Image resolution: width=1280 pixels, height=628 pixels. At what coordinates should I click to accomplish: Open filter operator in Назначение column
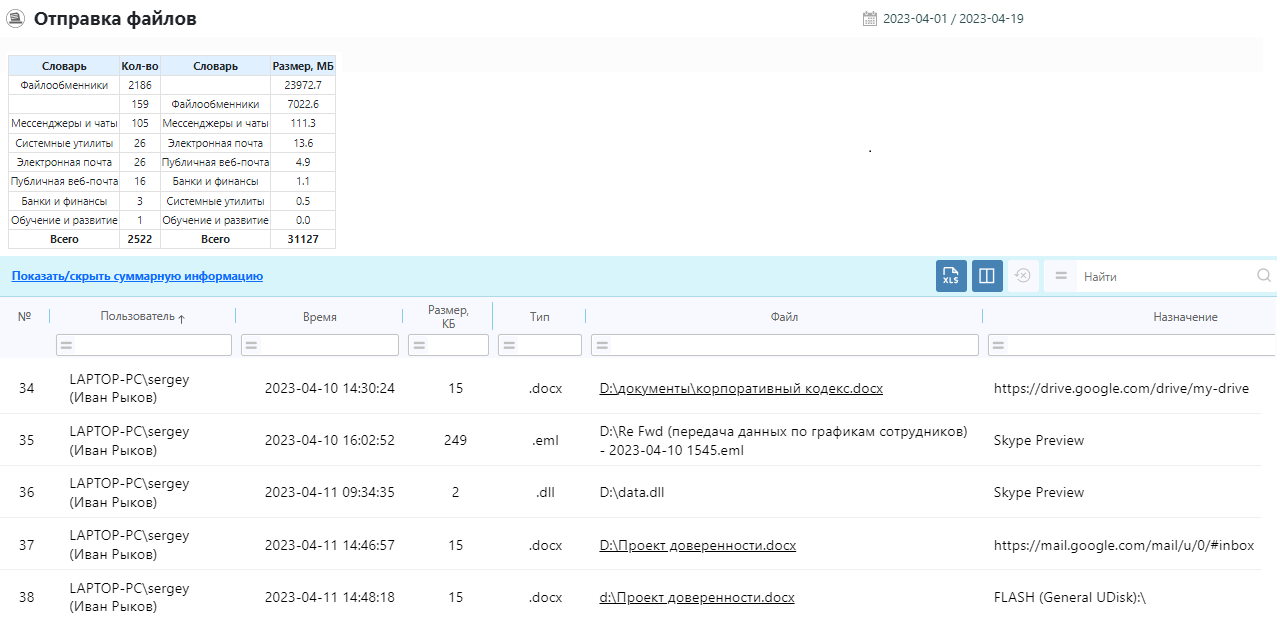998,345
